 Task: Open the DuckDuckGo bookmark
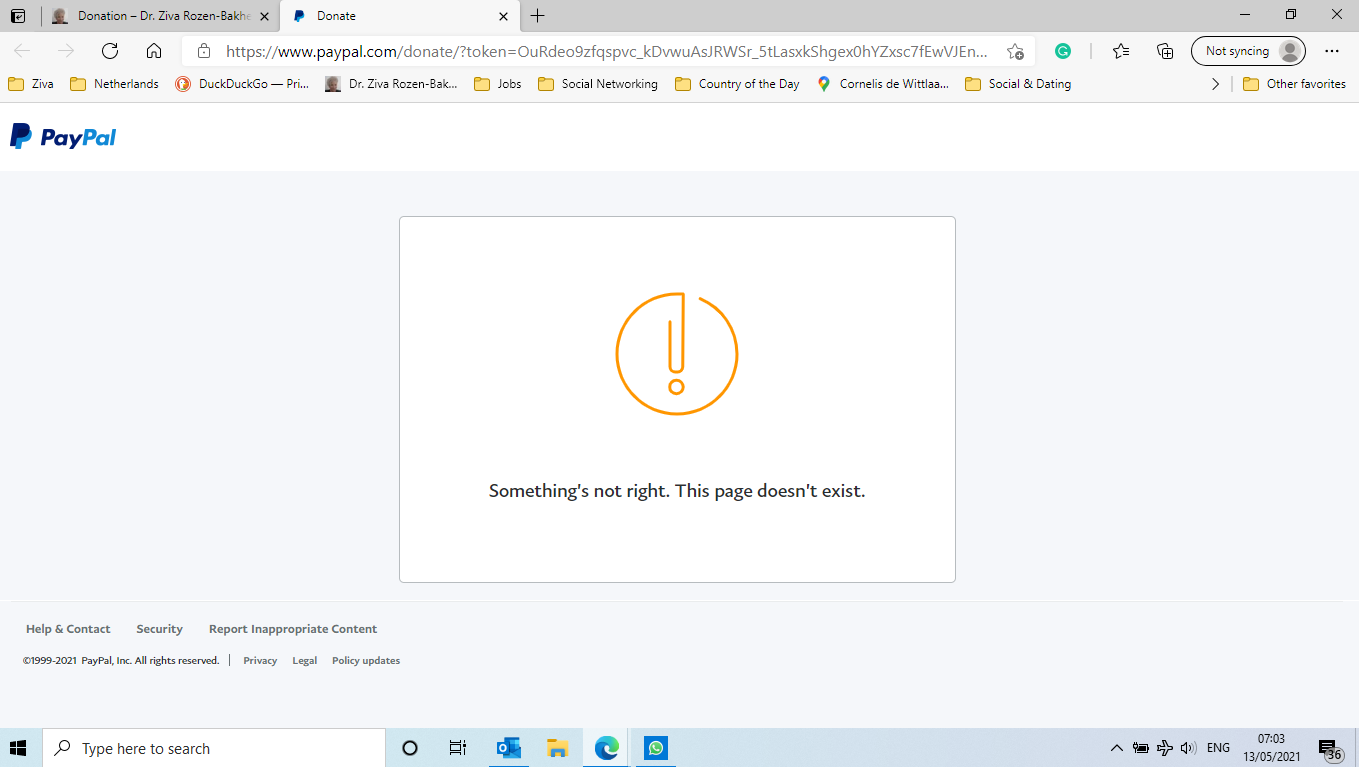(242, 84)
